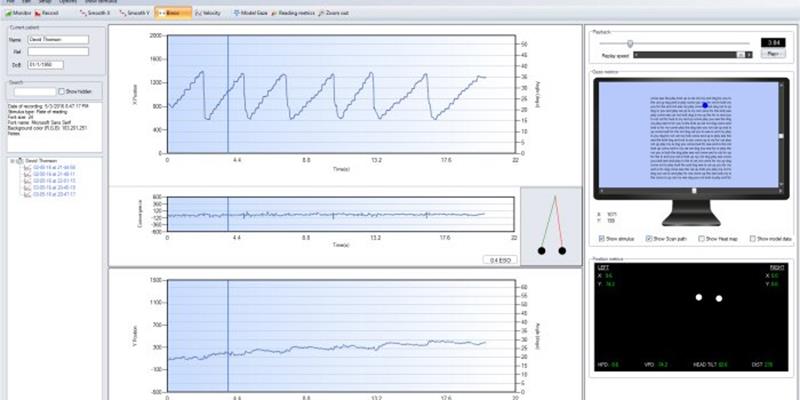Enable the Show model data checkbox
This screenshot has height=400, width=800.
point(753,238)
